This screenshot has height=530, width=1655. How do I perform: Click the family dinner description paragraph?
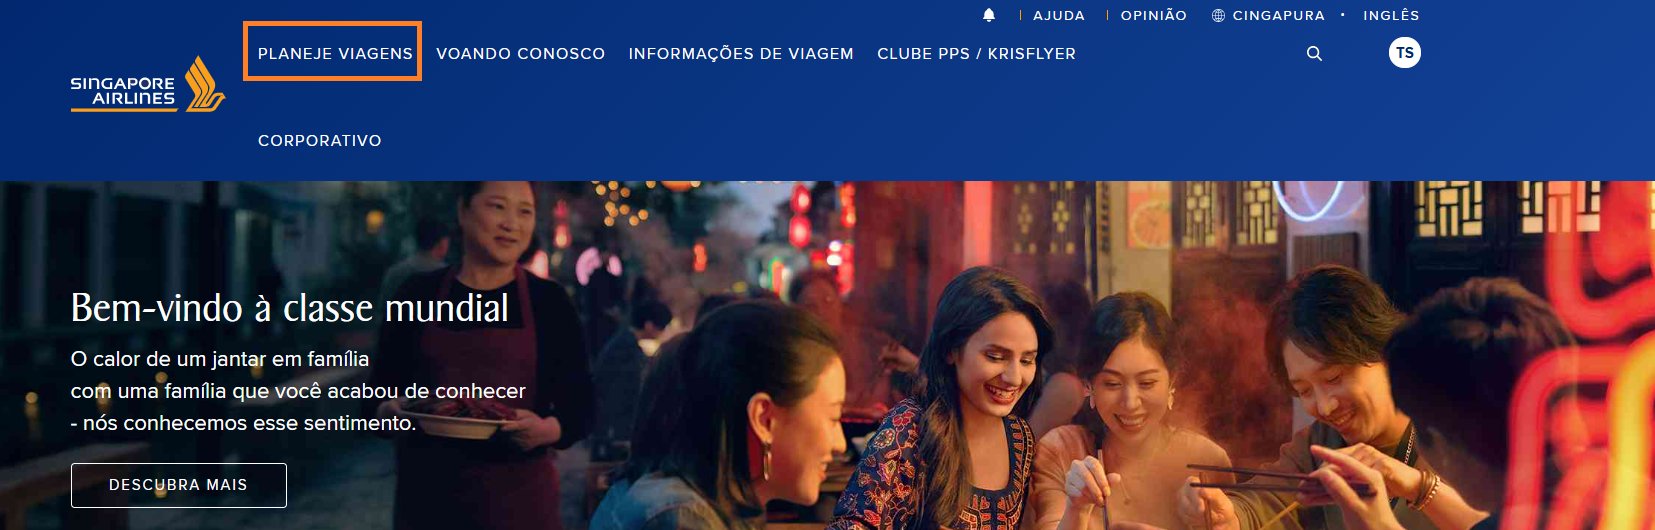pyautogui.click(x=298, y=391)
